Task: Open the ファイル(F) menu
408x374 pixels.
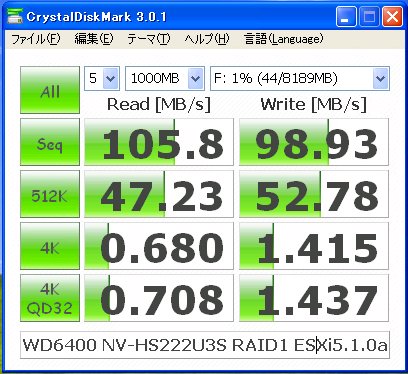Action: [36, 39]
